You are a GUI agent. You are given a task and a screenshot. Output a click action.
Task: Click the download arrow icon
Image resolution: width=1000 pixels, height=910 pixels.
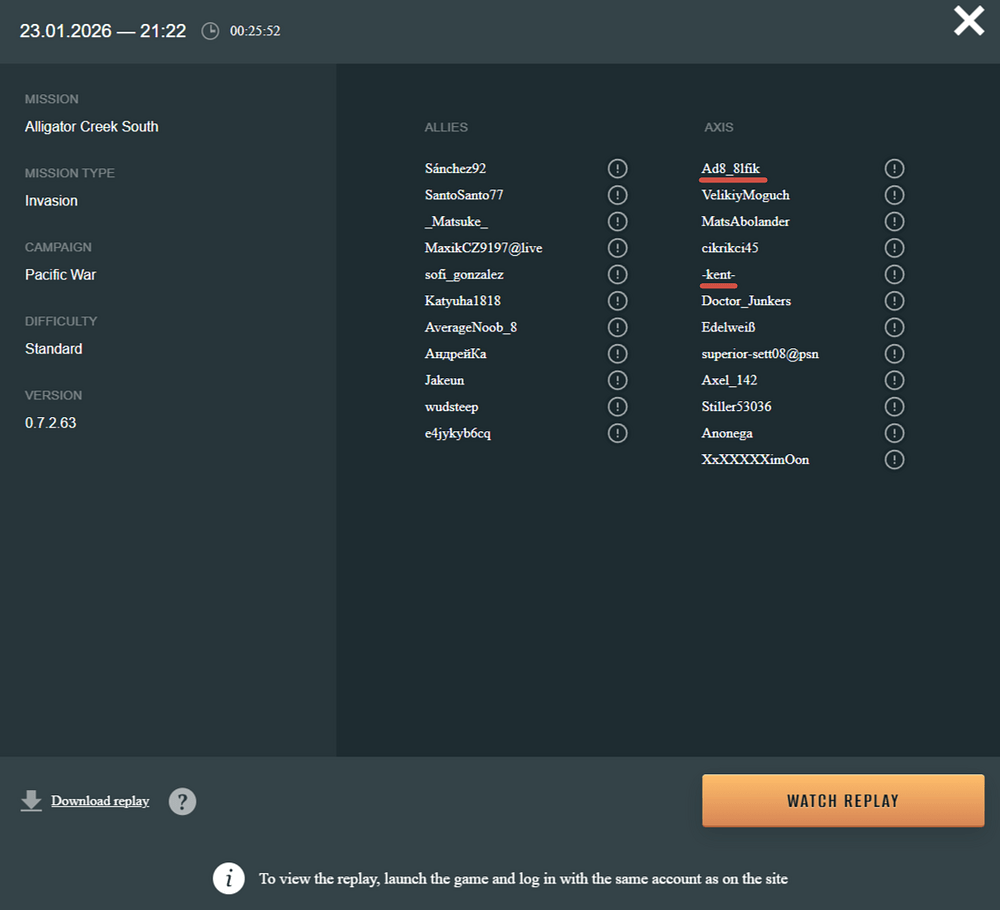[x=31, y=801]
